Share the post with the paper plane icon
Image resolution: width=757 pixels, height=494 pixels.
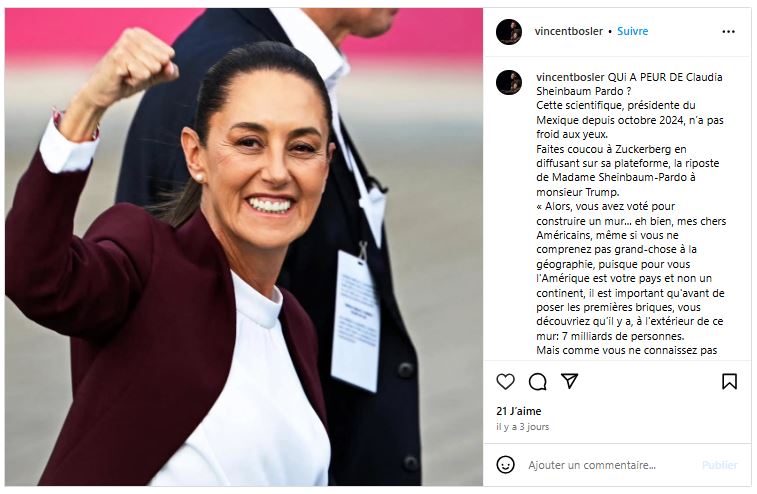coord(569,381)
